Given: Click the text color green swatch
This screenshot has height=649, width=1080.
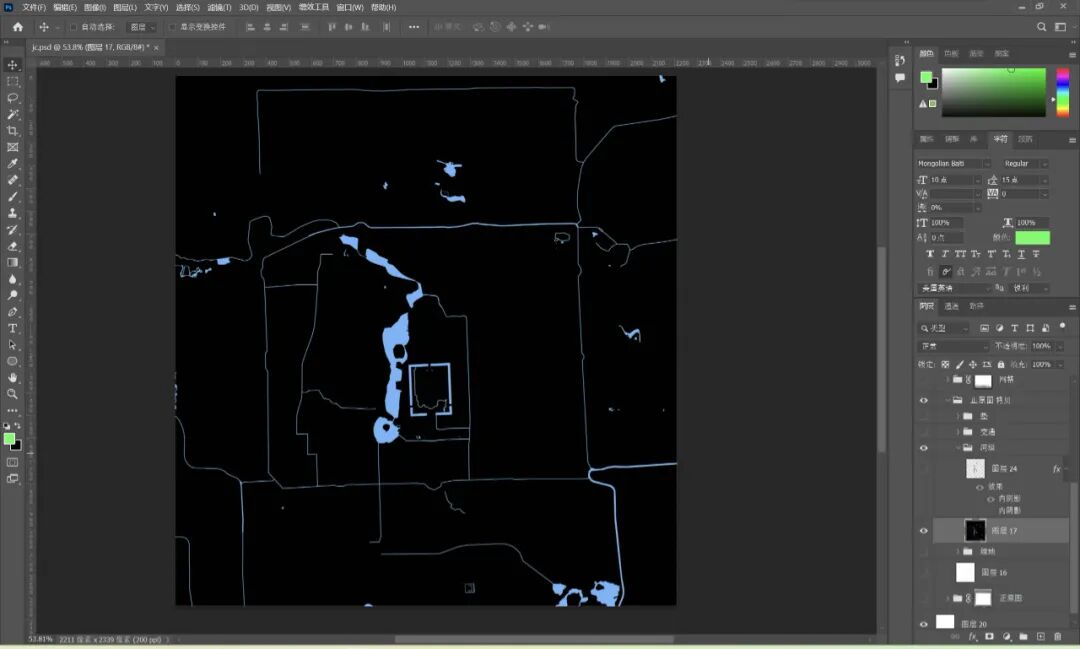Looking at the screenshot, I should (1032, 238).
